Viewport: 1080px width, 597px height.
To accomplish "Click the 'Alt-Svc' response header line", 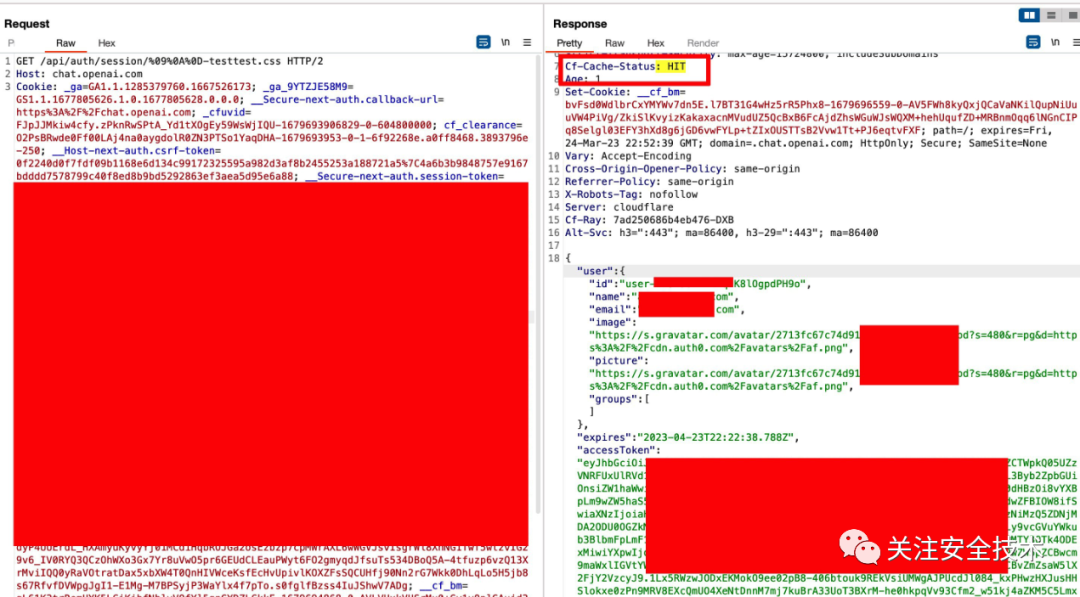I will [721, 233].
